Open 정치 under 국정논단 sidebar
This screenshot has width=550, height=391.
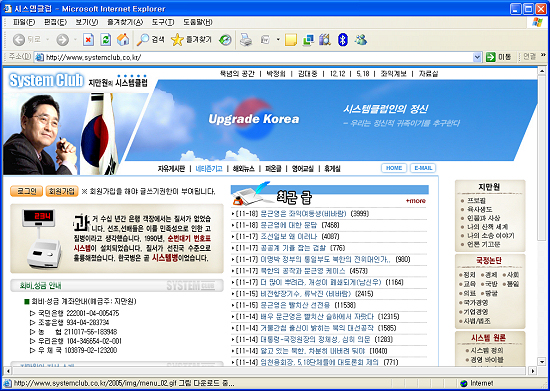point(469,275)
